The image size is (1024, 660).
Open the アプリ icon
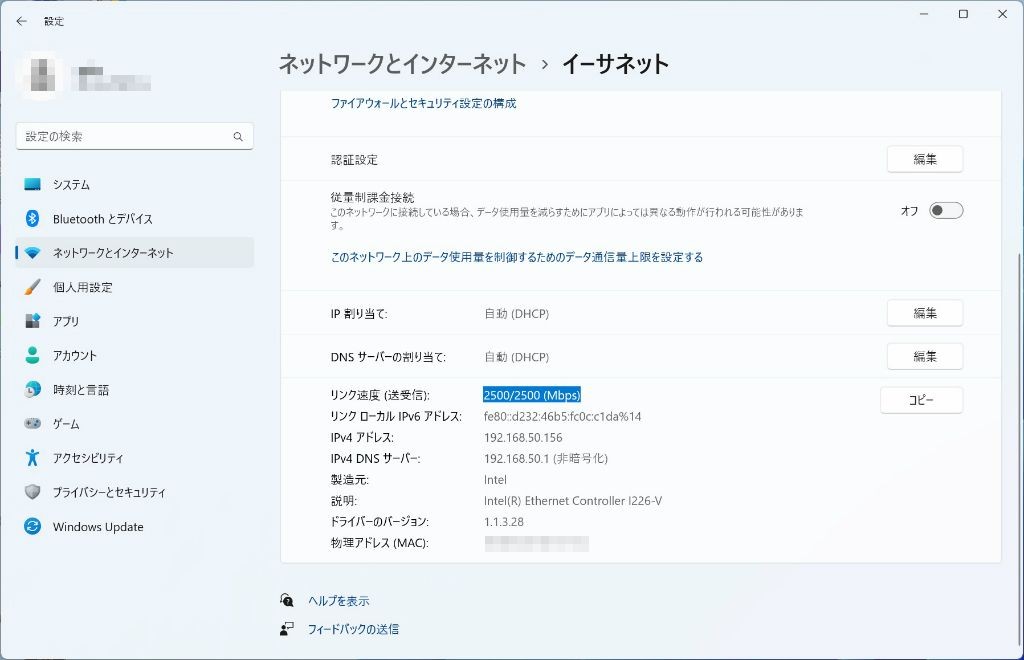33,321
